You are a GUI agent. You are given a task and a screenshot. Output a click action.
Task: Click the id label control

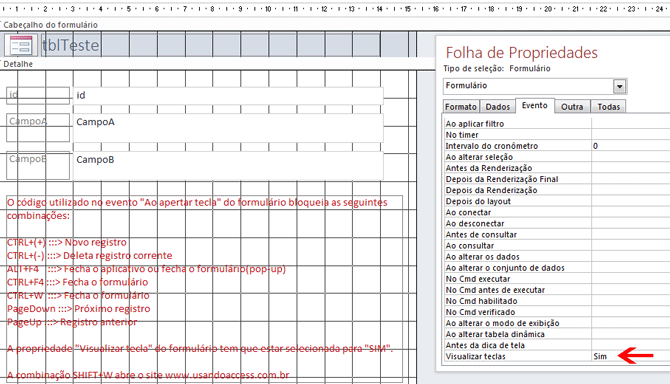pyautogui.click(x=38, y=95)
